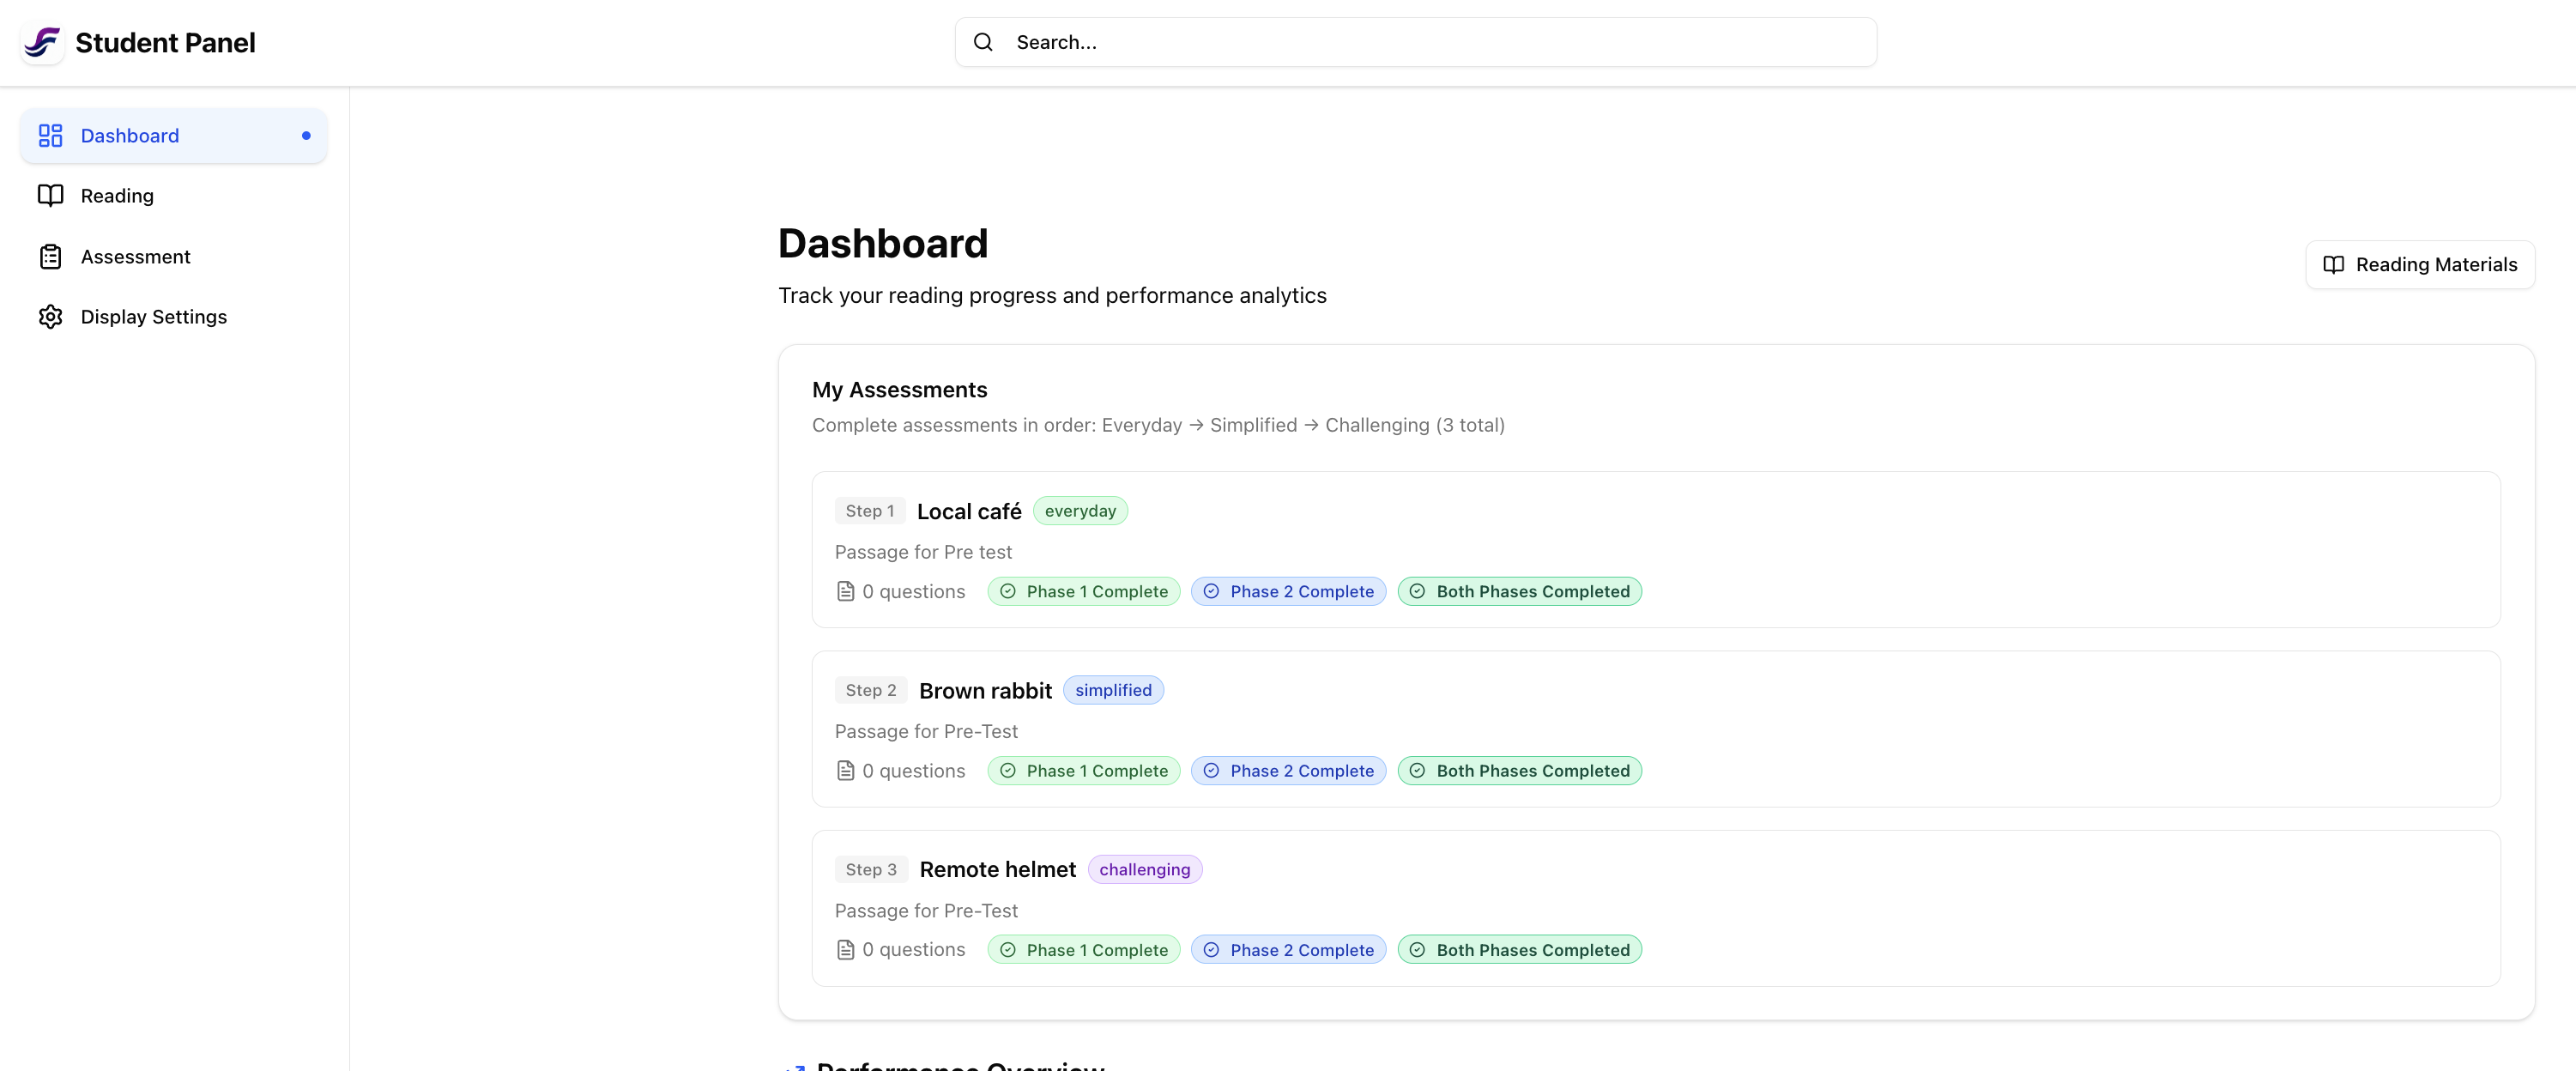Click the Local café assessment title

[x=968, y=511]
